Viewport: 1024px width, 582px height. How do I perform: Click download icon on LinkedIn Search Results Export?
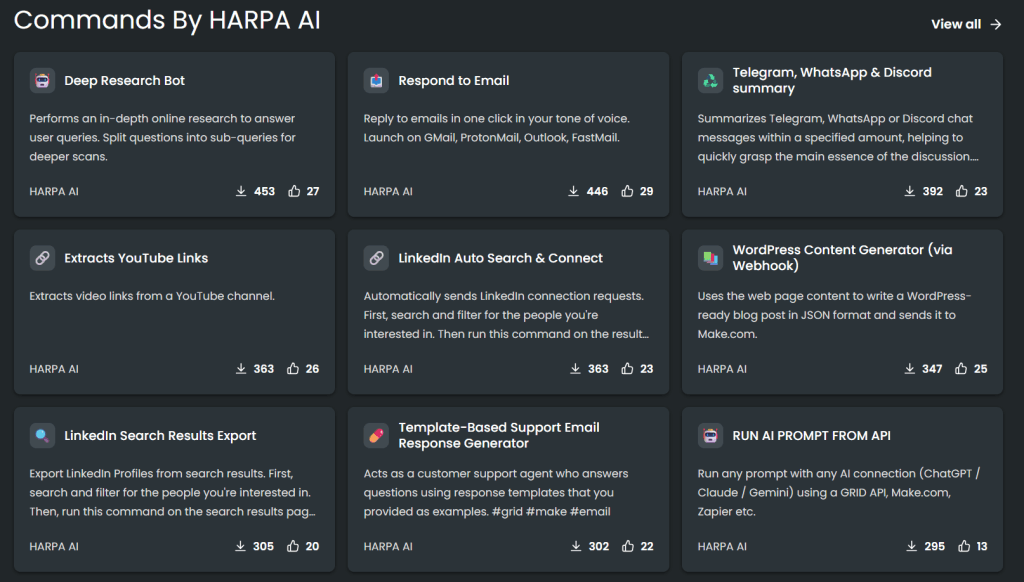[240, 546]
